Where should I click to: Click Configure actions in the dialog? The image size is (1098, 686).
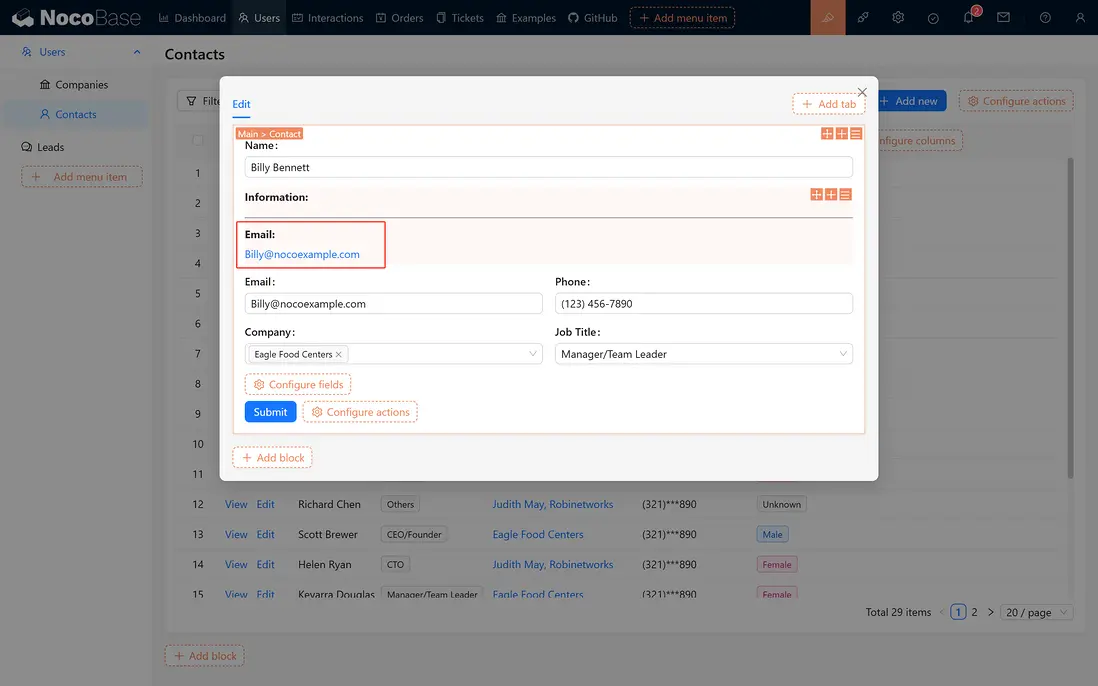click(x=360, y=412)
